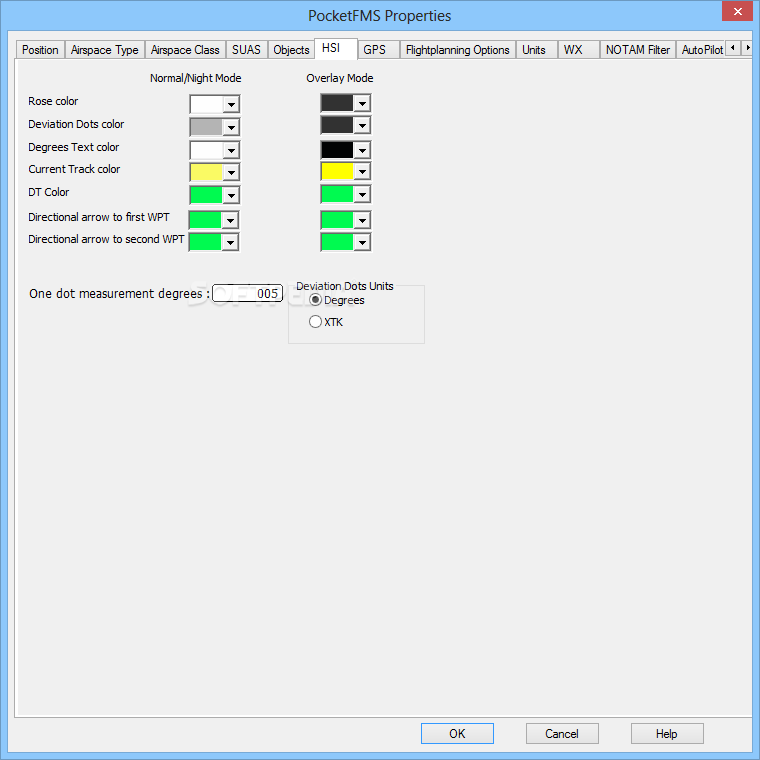The width and height of the screenshot is (760, 760).
Task: Select the HSI tab
Action: 336,48
